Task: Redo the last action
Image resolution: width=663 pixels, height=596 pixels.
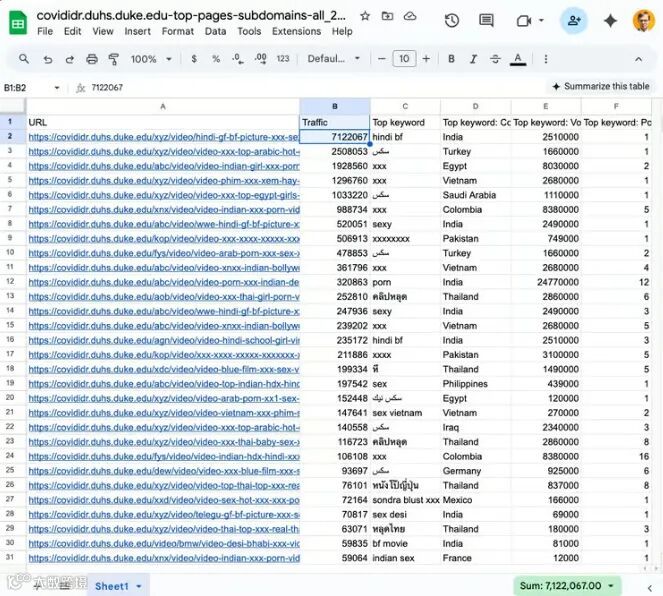Action: [x=70, y=59]
